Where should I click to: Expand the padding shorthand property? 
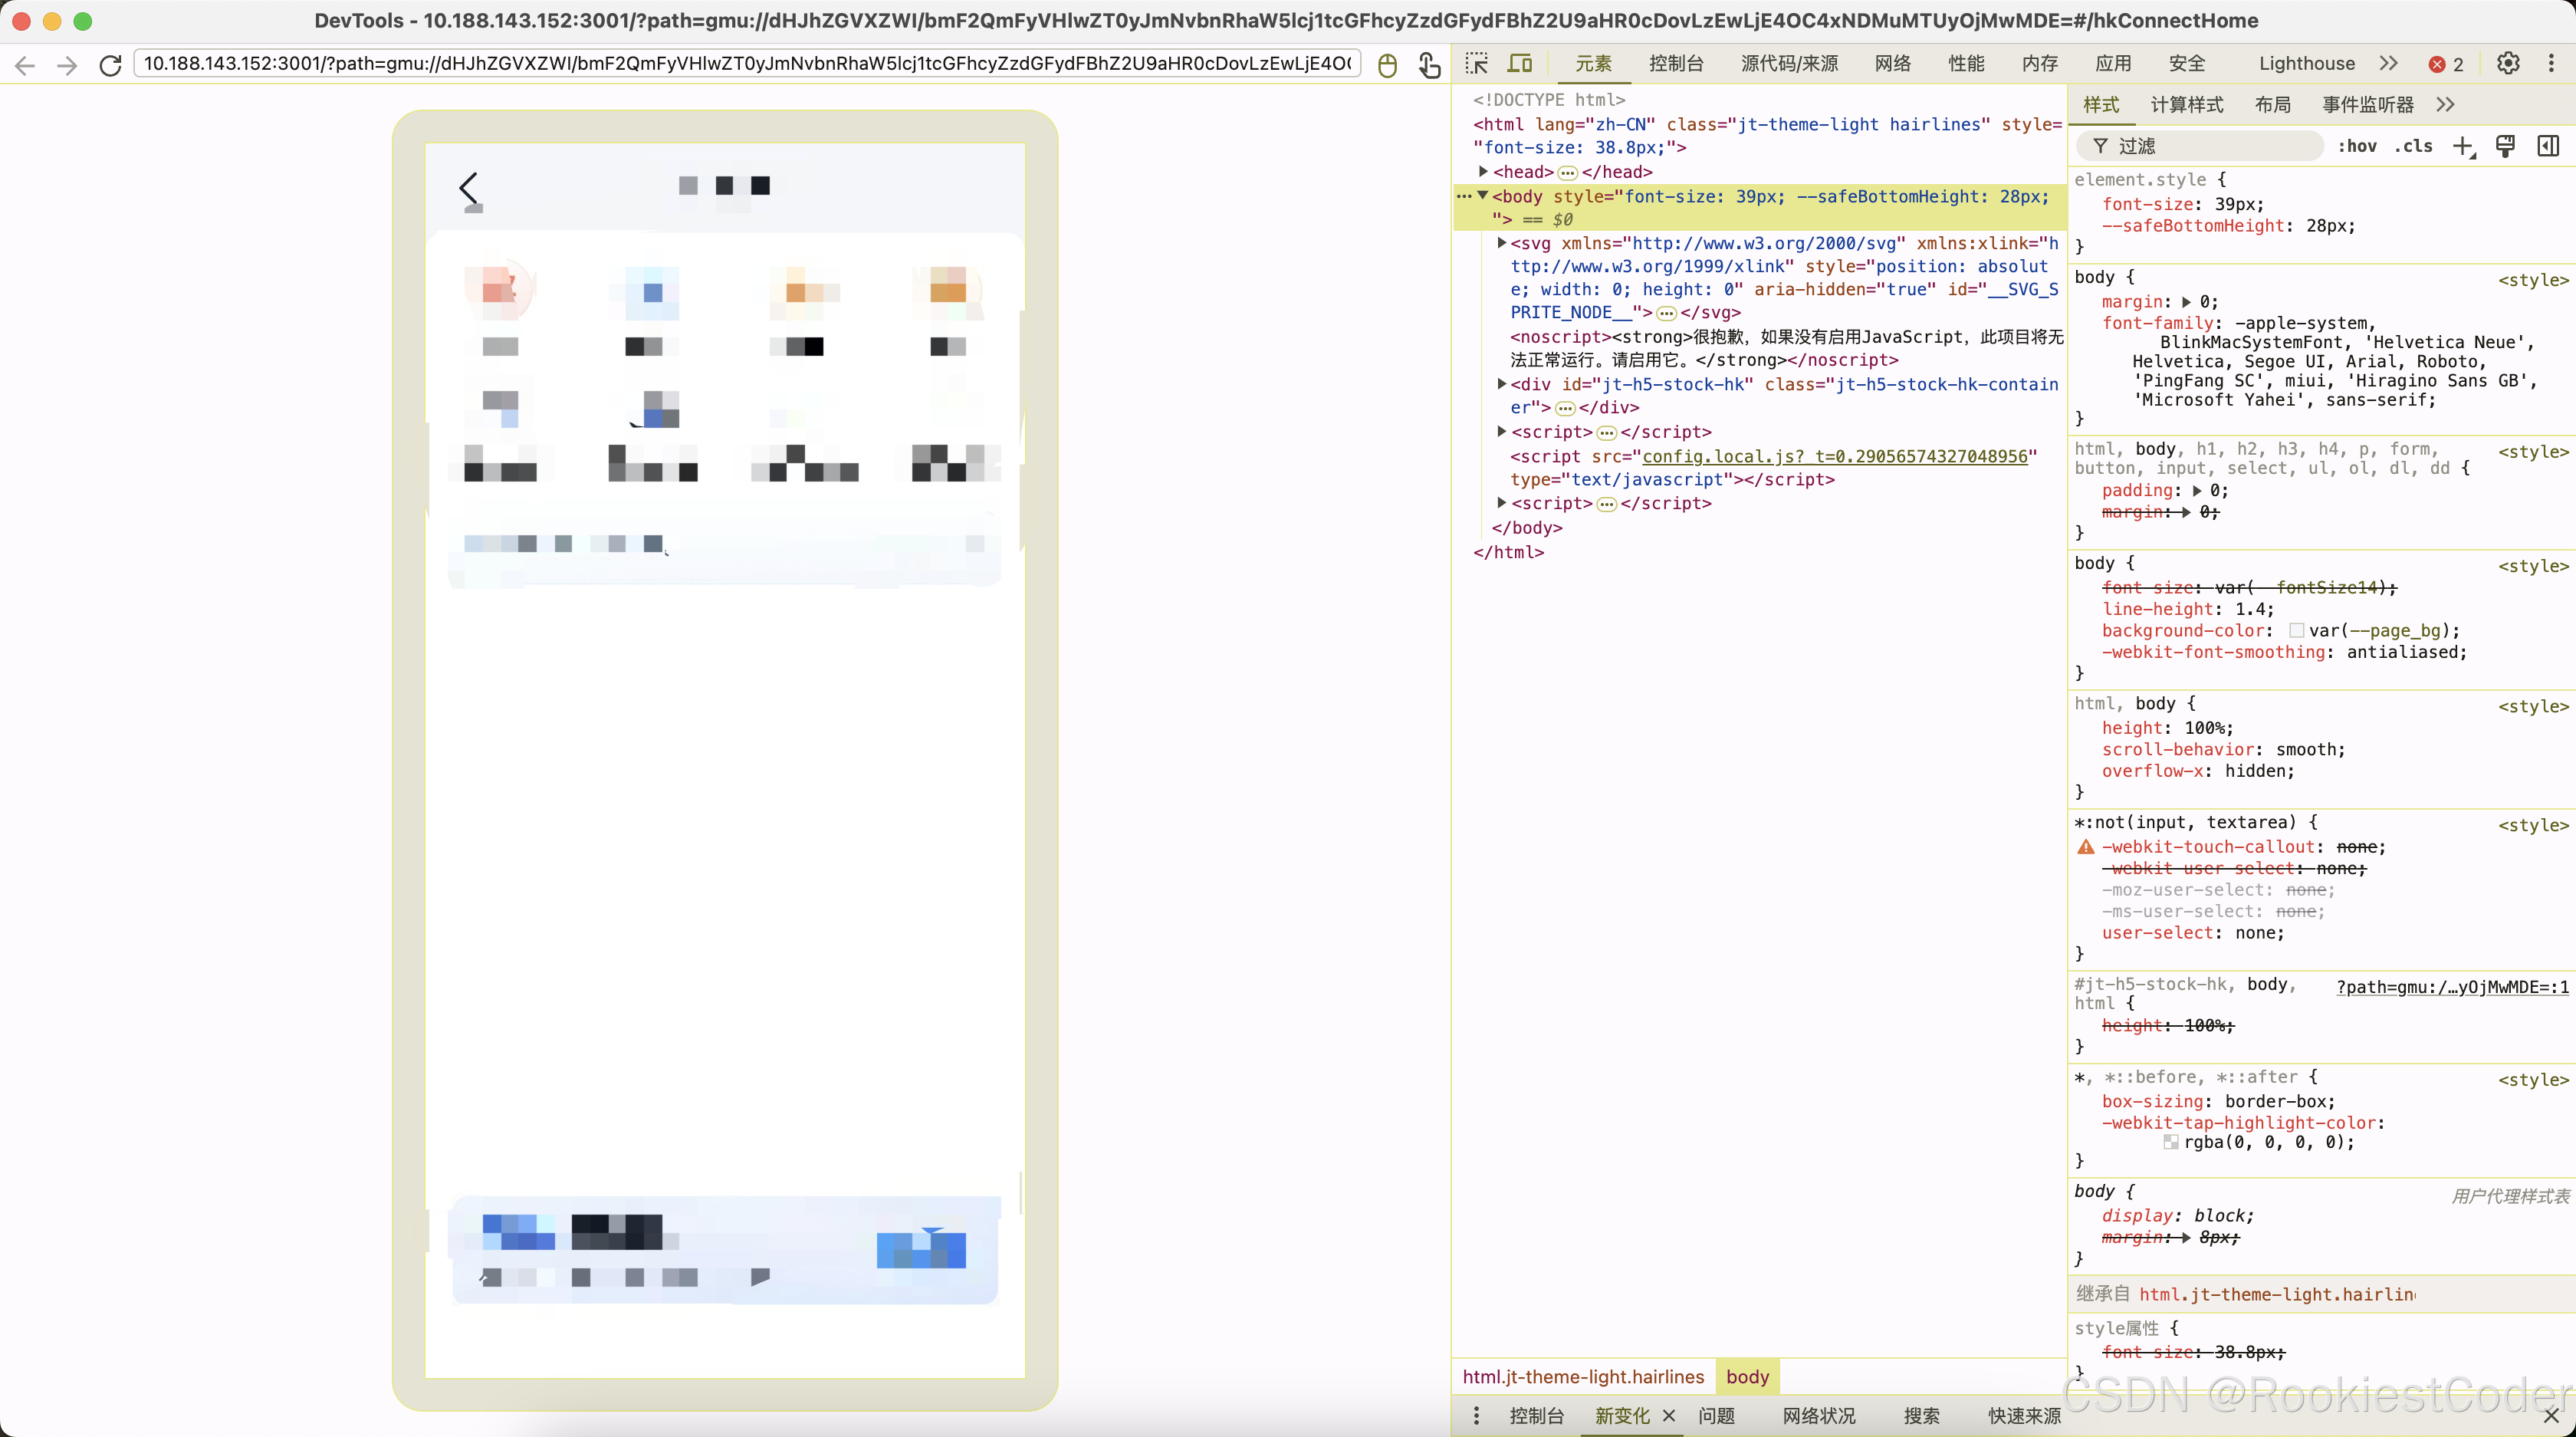(x=2197, y=491)
